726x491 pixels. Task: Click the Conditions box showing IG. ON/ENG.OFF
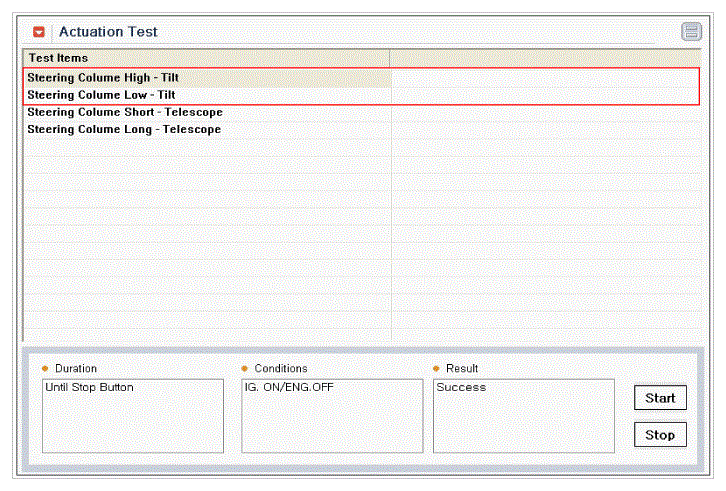pos(332,415)
